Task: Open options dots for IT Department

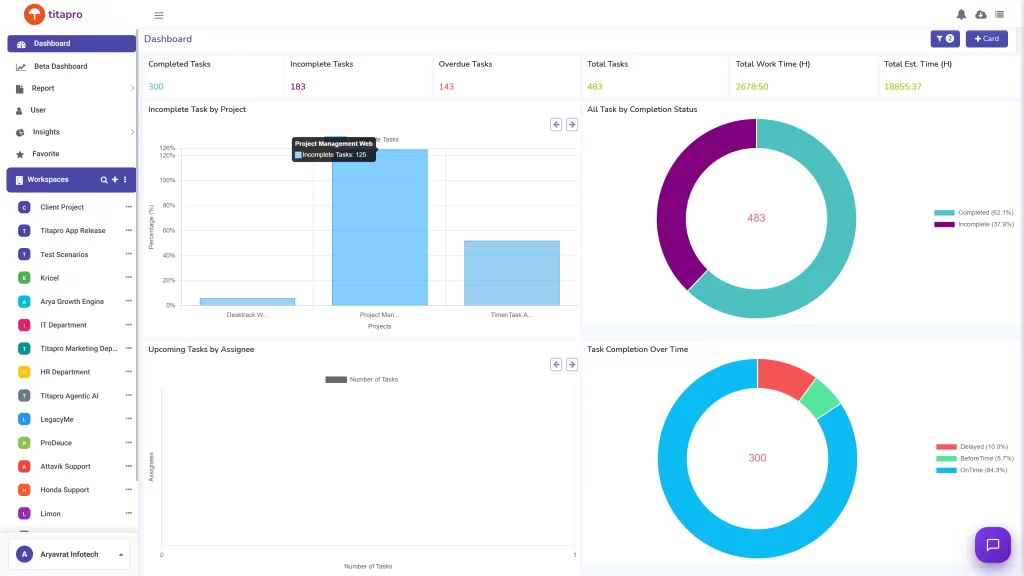Action: pos(129,325)
